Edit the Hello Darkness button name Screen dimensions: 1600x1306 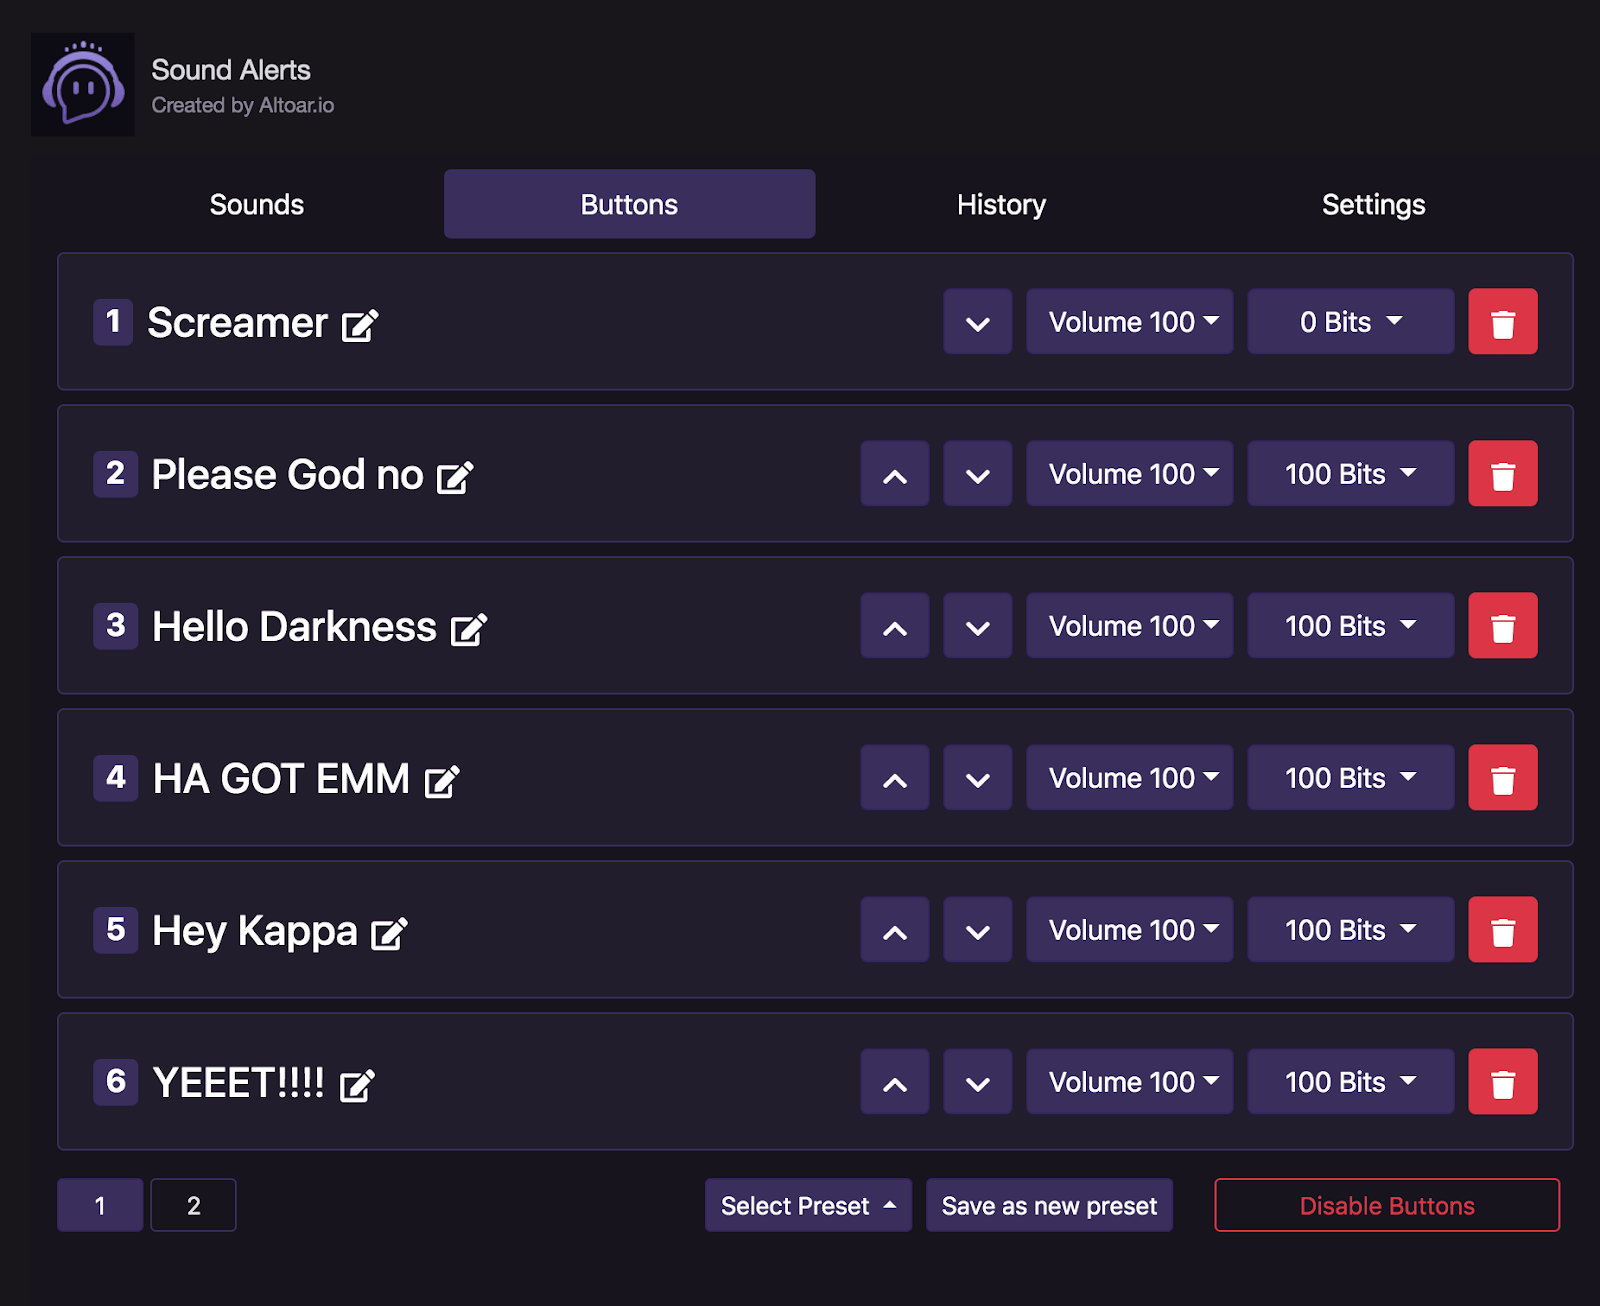tap(469, 628)
